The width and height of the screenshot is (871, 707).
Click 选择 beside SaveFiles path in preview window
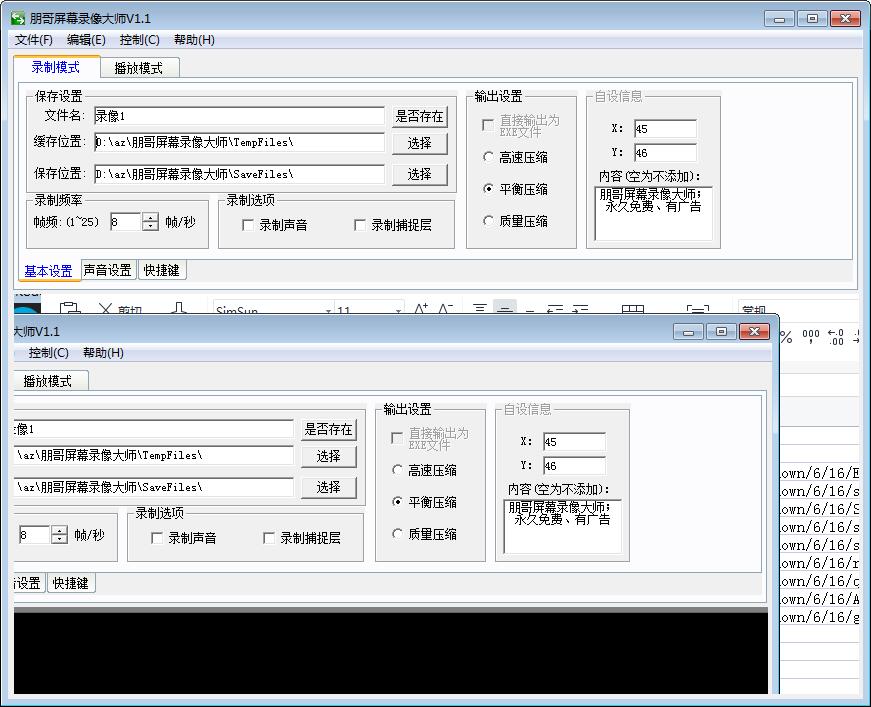pos(329,487)
